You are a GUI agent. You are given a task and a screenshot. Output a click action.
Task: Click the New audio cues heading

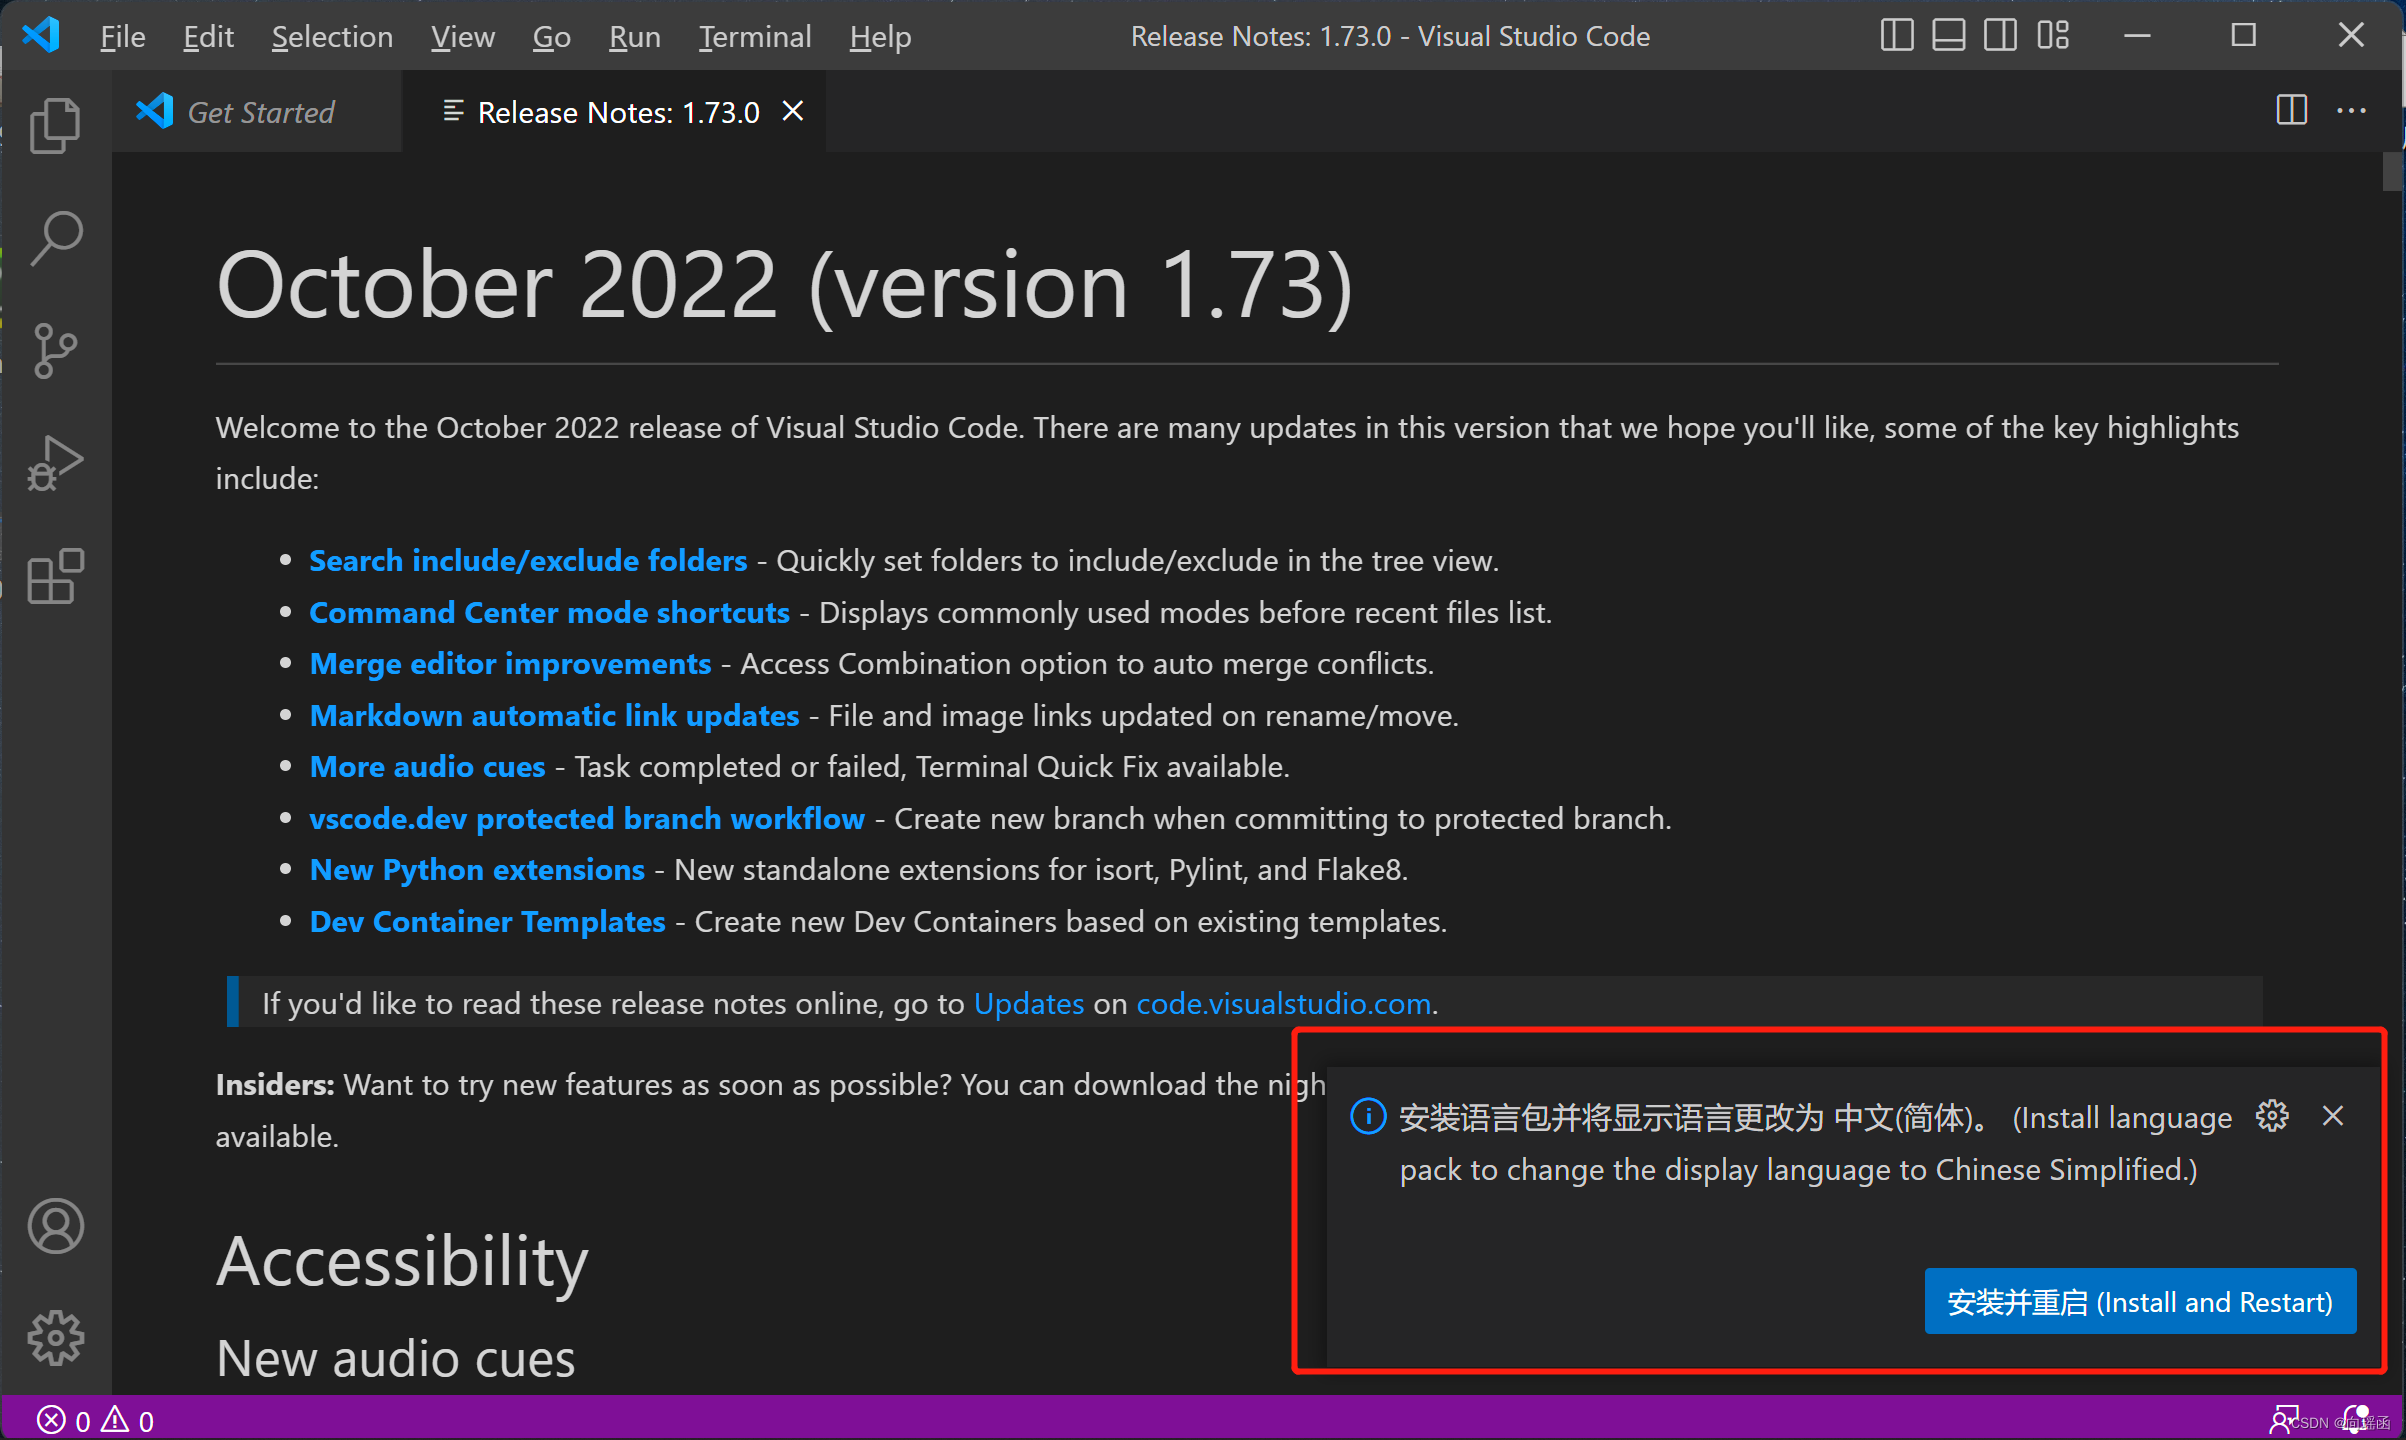396,1358
